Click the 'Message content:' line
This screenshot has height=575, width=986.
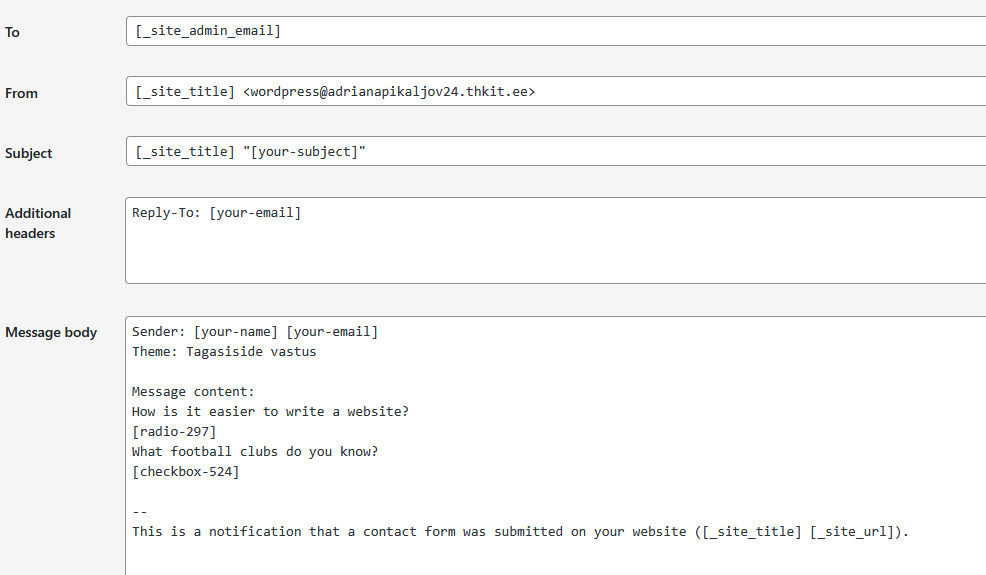point(193,392)
